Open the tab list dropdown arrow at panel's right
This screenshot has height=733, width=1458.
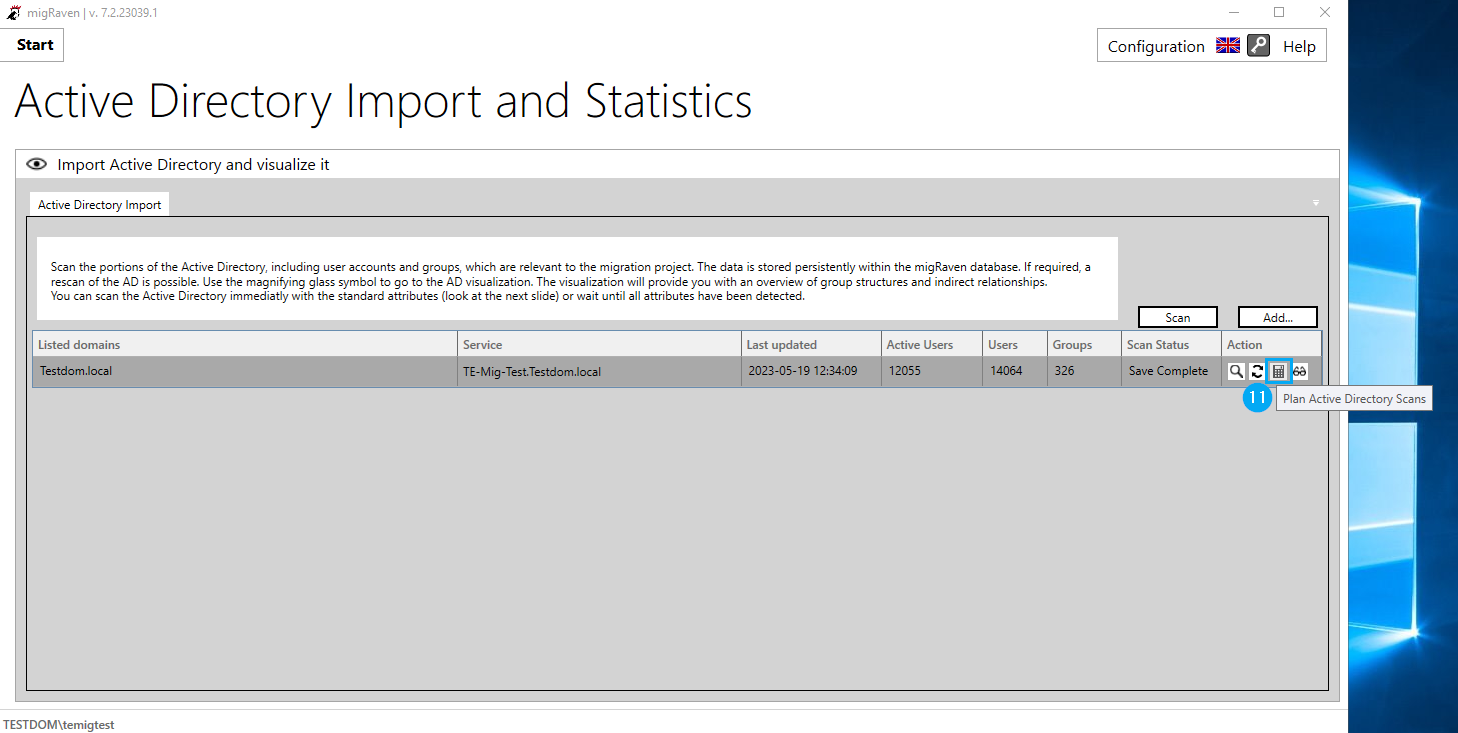(1316, 203)
